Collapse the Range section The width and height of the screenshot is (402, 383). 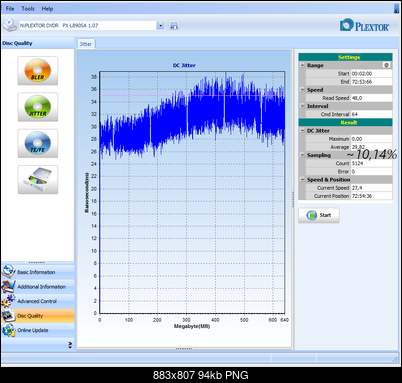(302, 65)
